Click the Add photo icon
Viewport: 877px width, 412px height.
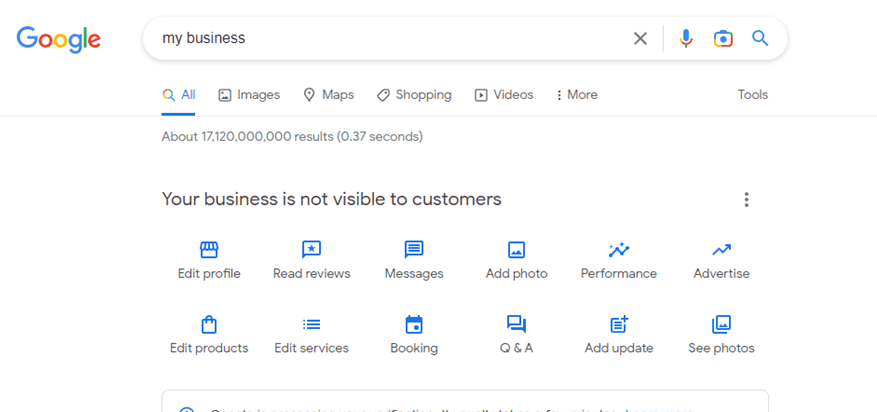pyautogui.click(x=516, y=250)
